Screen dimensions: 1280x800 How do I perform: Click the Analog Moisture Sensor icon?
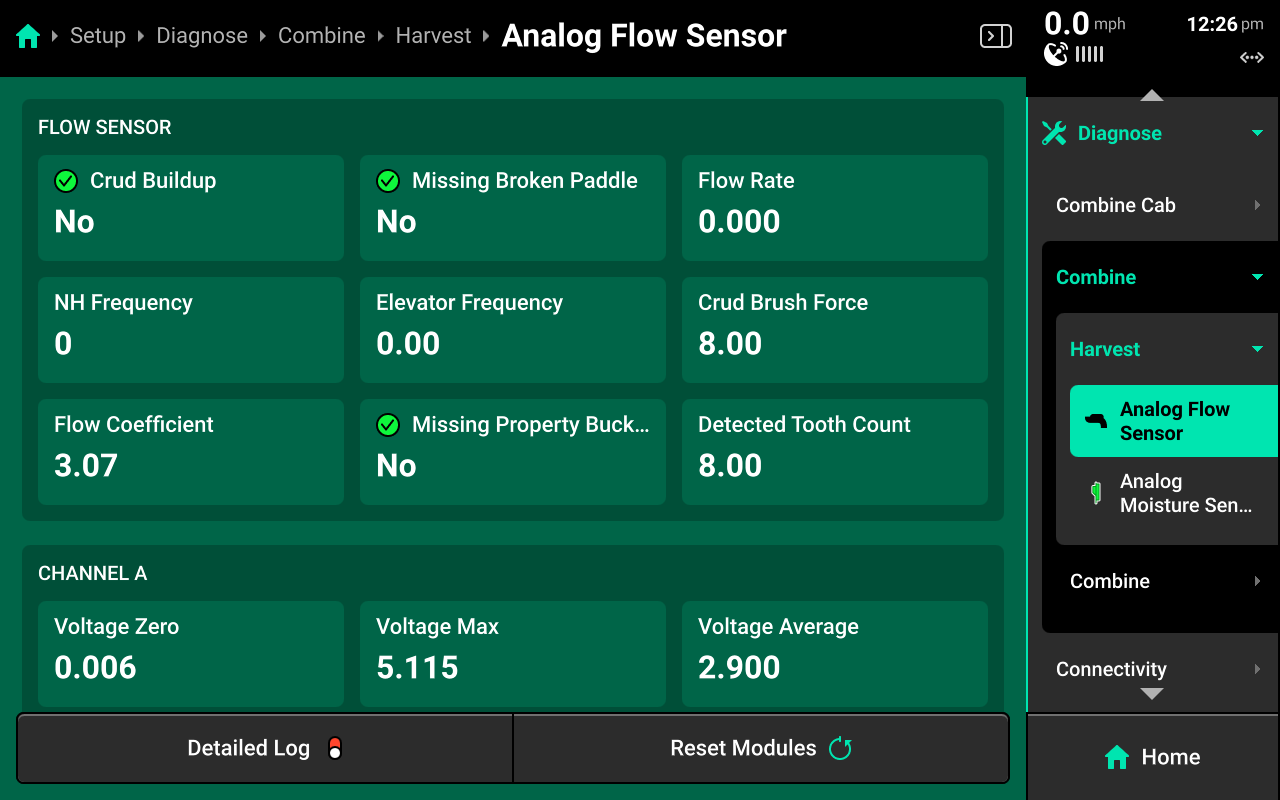[1097, 493]
